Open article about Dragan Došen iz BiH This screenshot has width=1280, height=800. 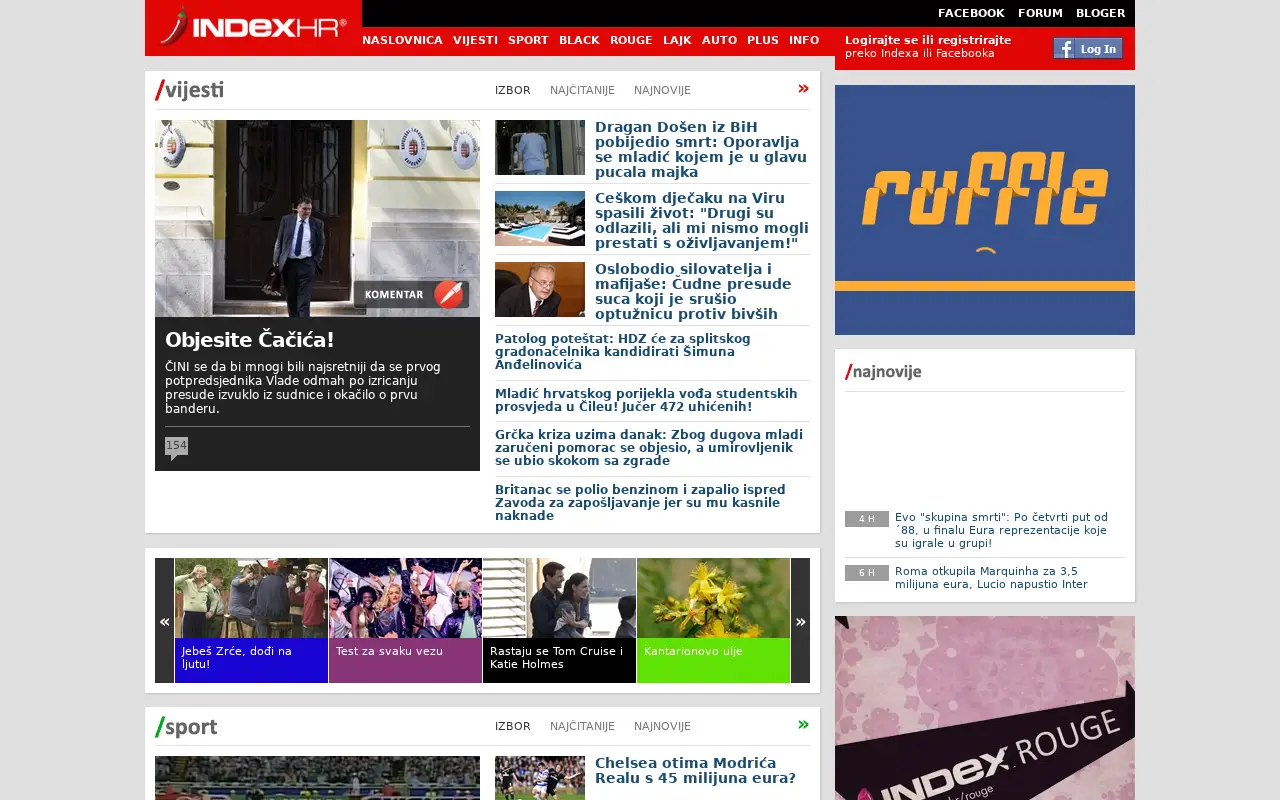tap(701, 149)
